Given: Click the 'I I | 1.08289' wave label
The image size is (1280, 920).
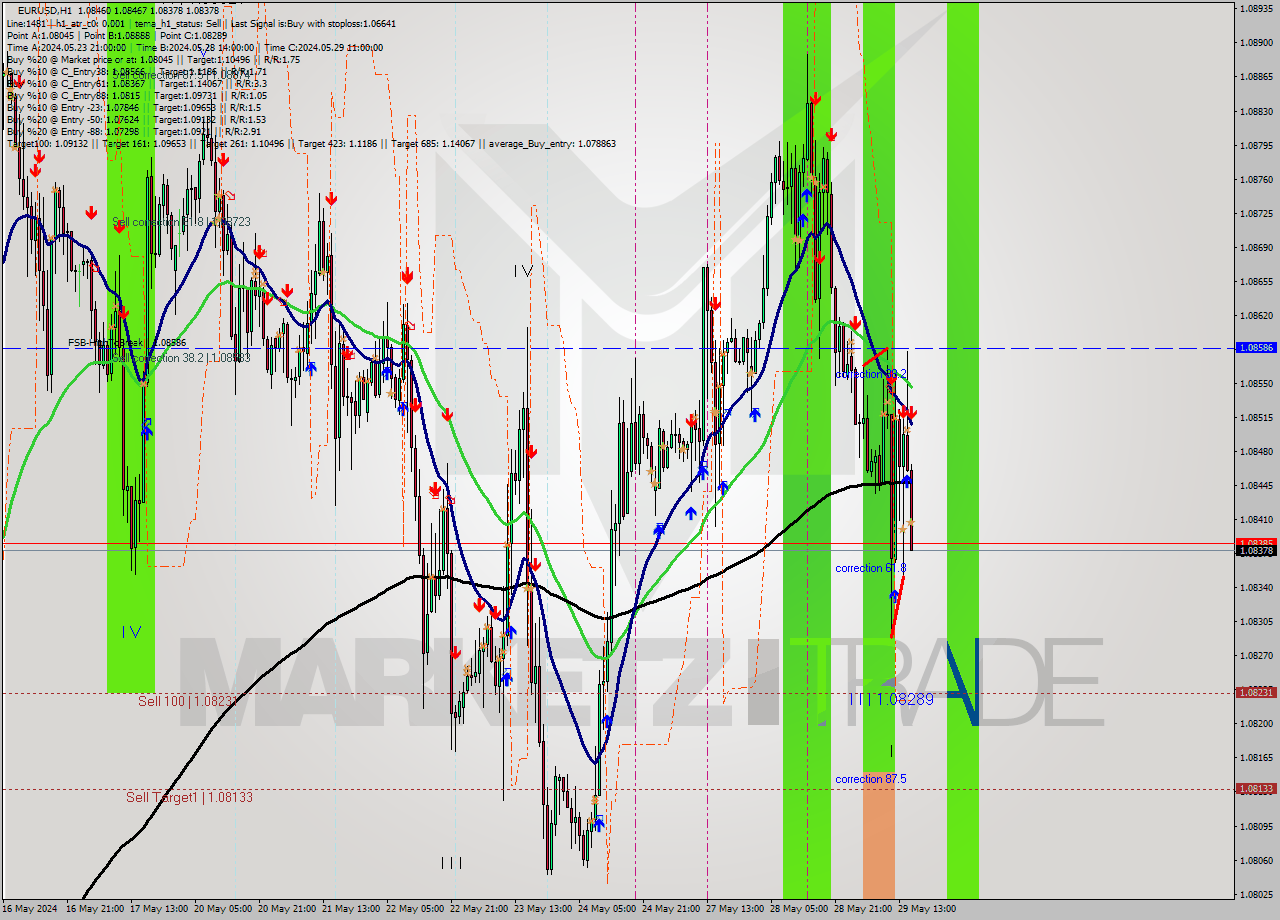Looking at the screenshot, I should pos(892,699).
